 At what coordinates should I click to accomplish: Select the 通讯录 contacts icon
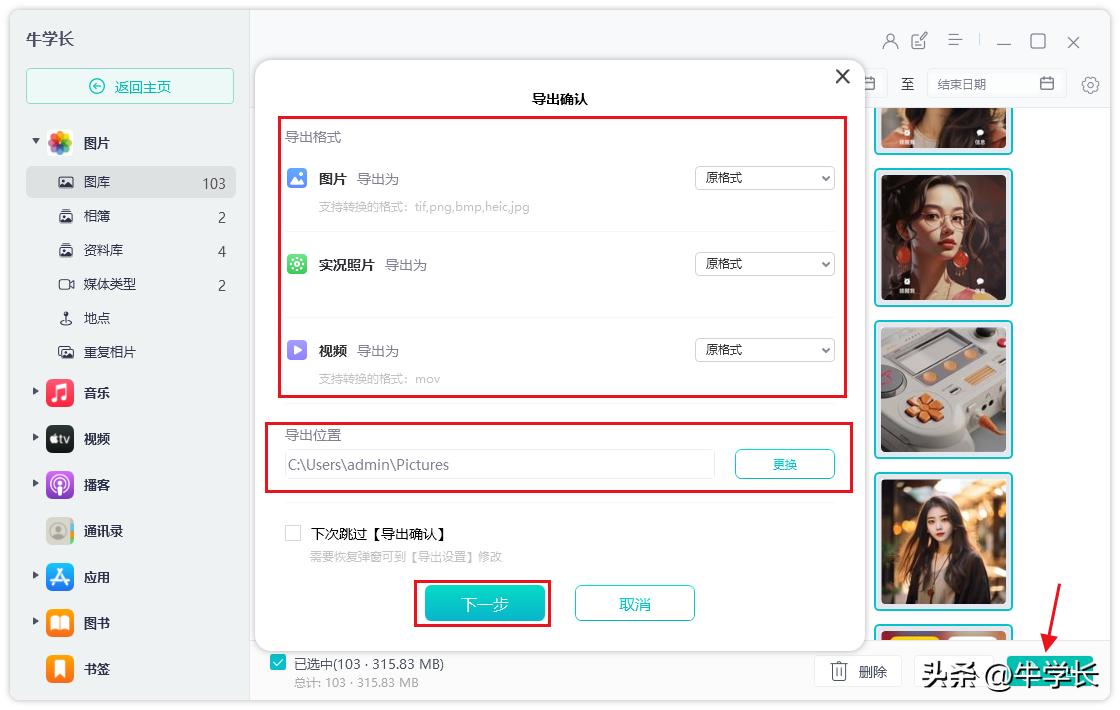click(60, 531)
